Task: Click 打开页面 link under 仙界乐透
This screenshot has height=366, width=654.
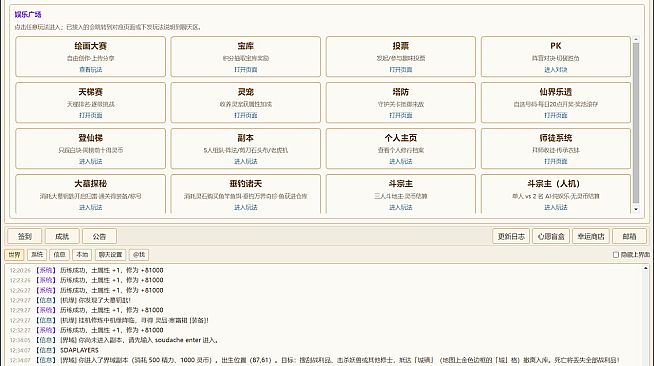Action: [x=556, y=115]
